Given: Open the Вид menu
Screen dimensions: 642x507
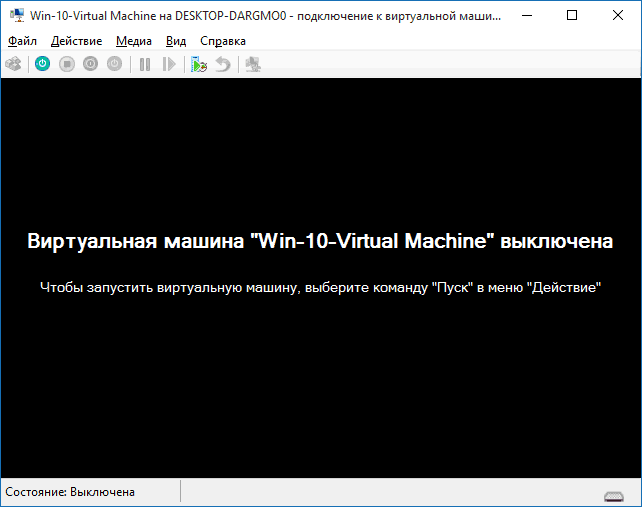Looking at the screenshot, I should point(176,41).
